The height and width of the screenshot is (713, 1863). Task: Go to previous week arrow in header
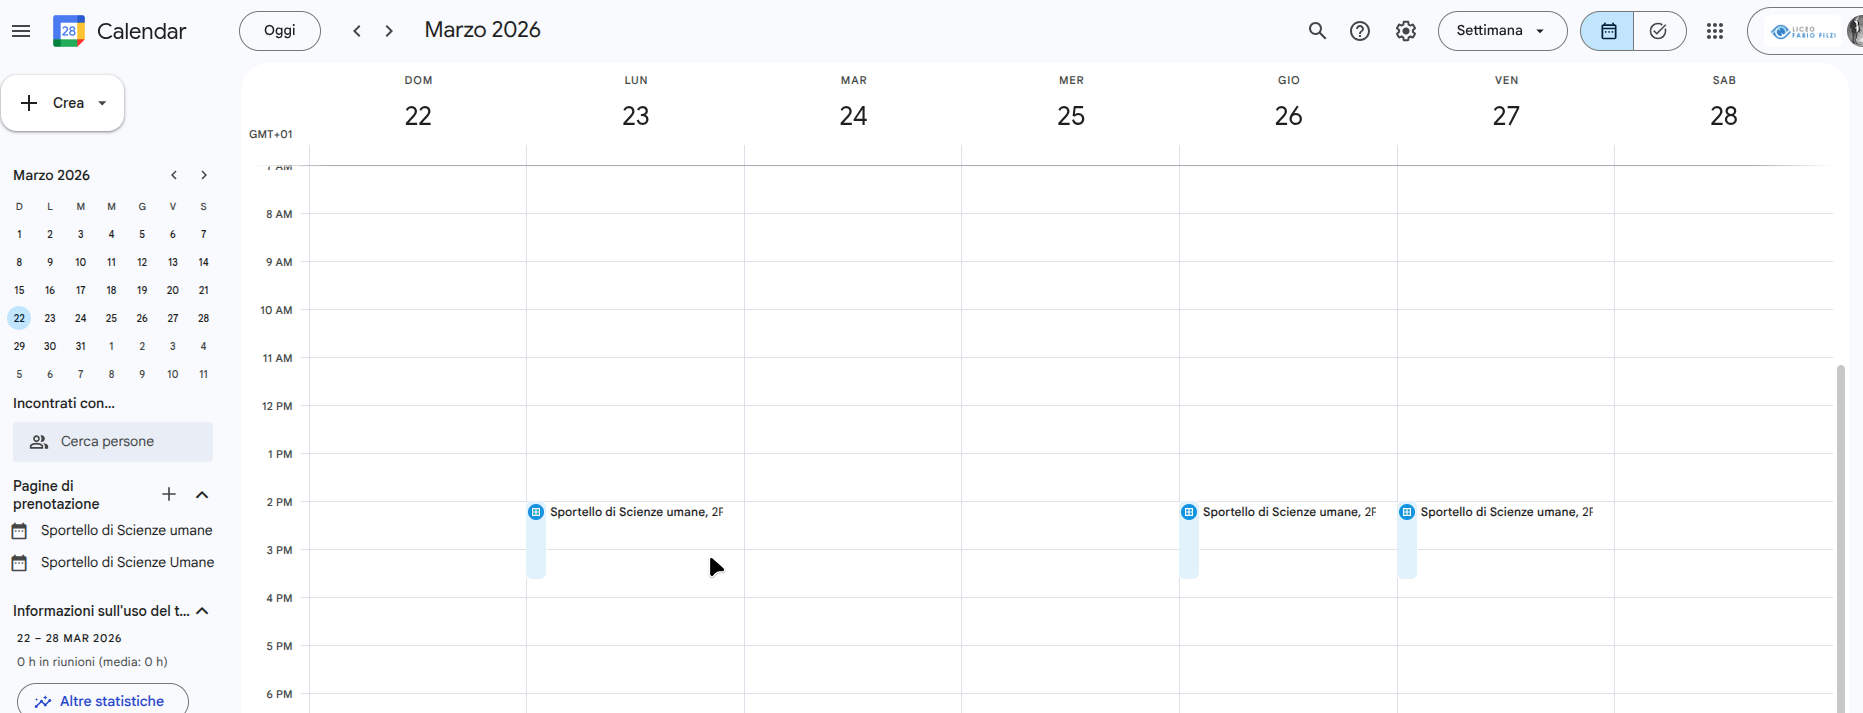pyautogui.click(x=357, y=31)
